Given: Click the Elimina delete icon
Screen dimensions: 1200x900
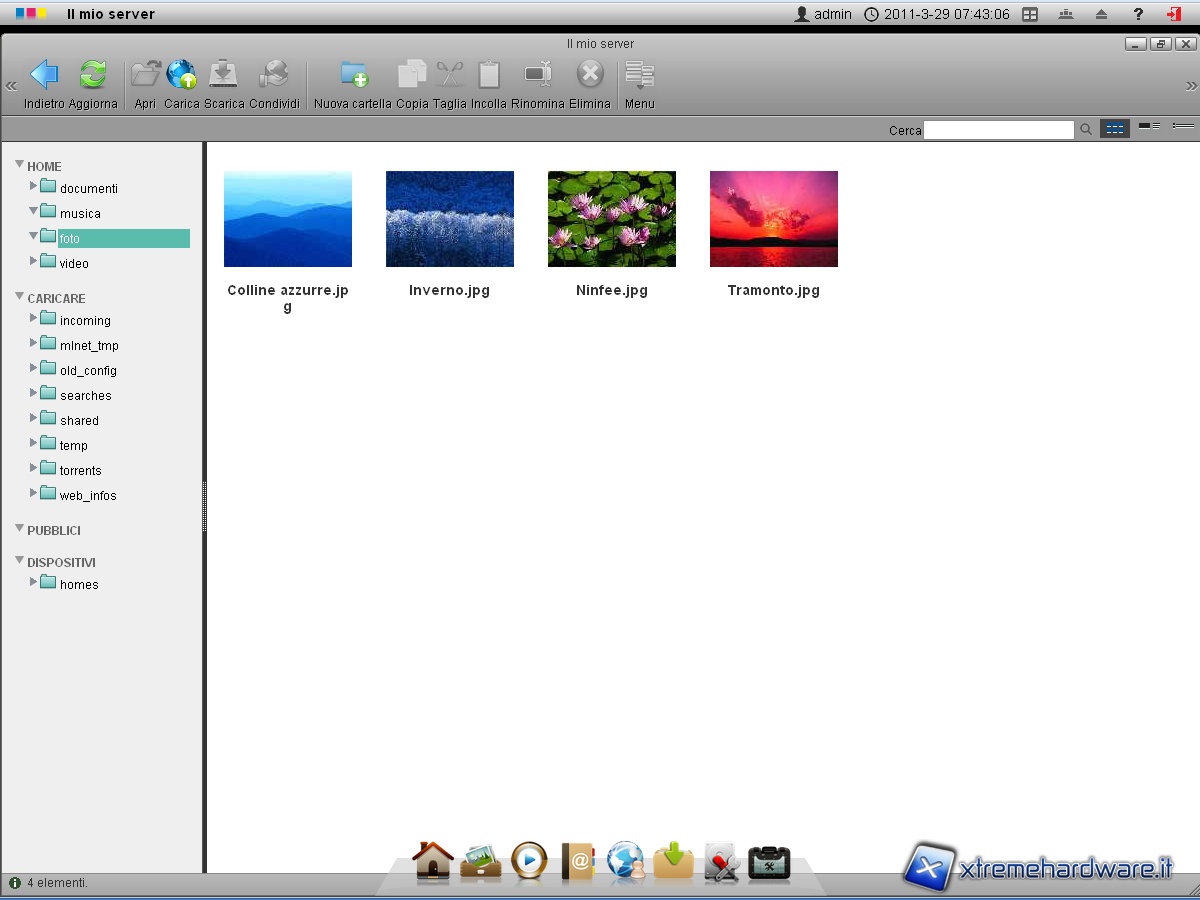Looking at the screenshot, I should tap(590, 75).
